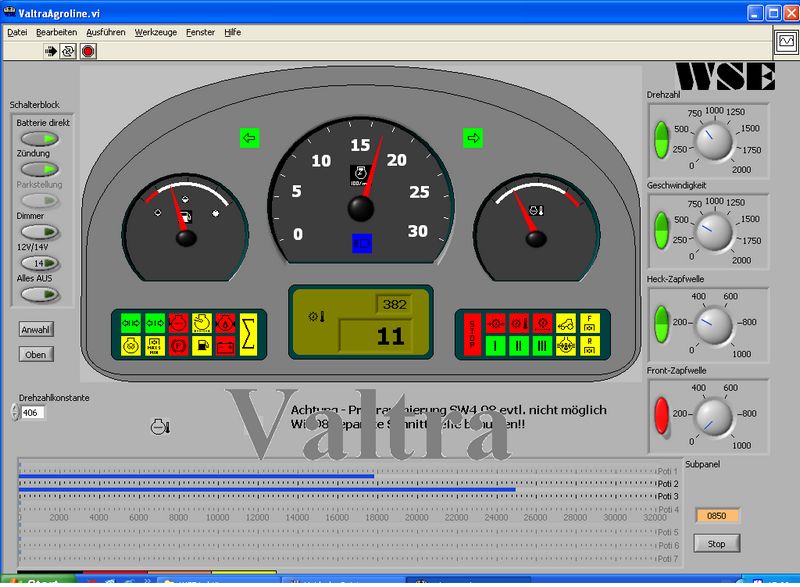Image resolution: width=800 pixels, height=587 pixels.
Task: Click the fuel level gauge dial
Action: pos(186,228)
